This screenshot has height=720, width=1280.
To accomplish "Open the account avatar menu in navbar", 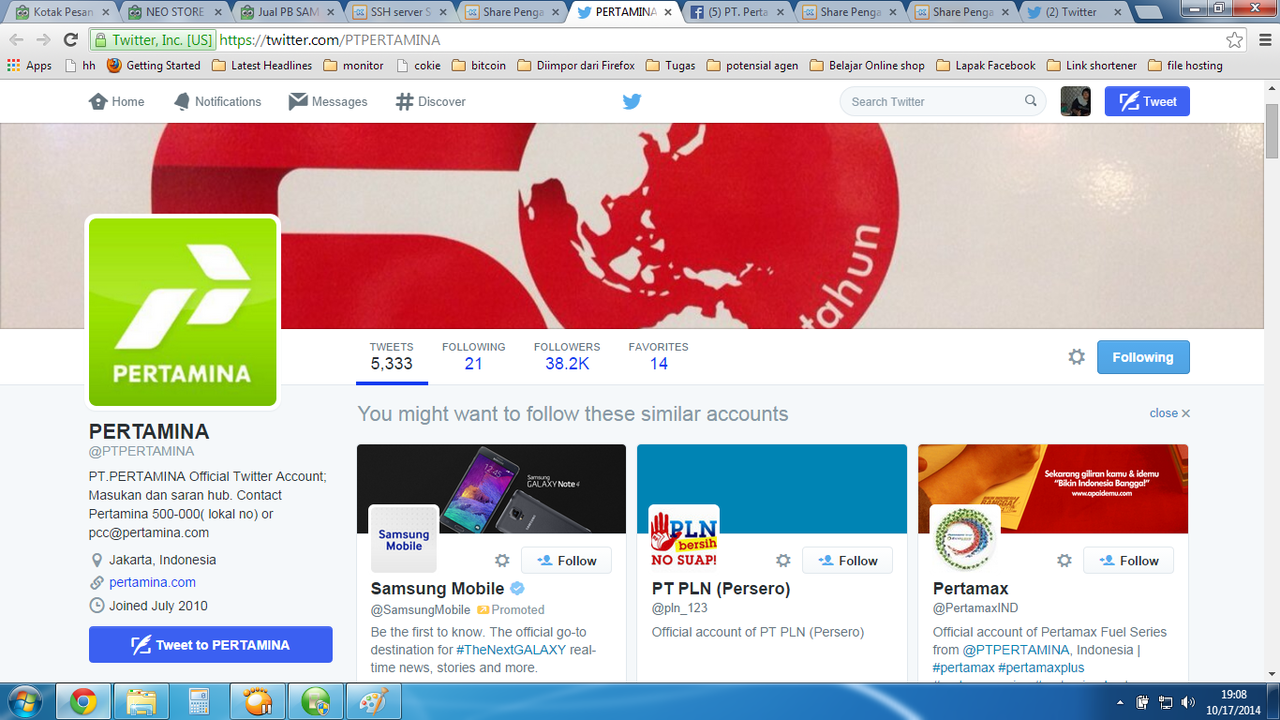I will click(1075, 101).
